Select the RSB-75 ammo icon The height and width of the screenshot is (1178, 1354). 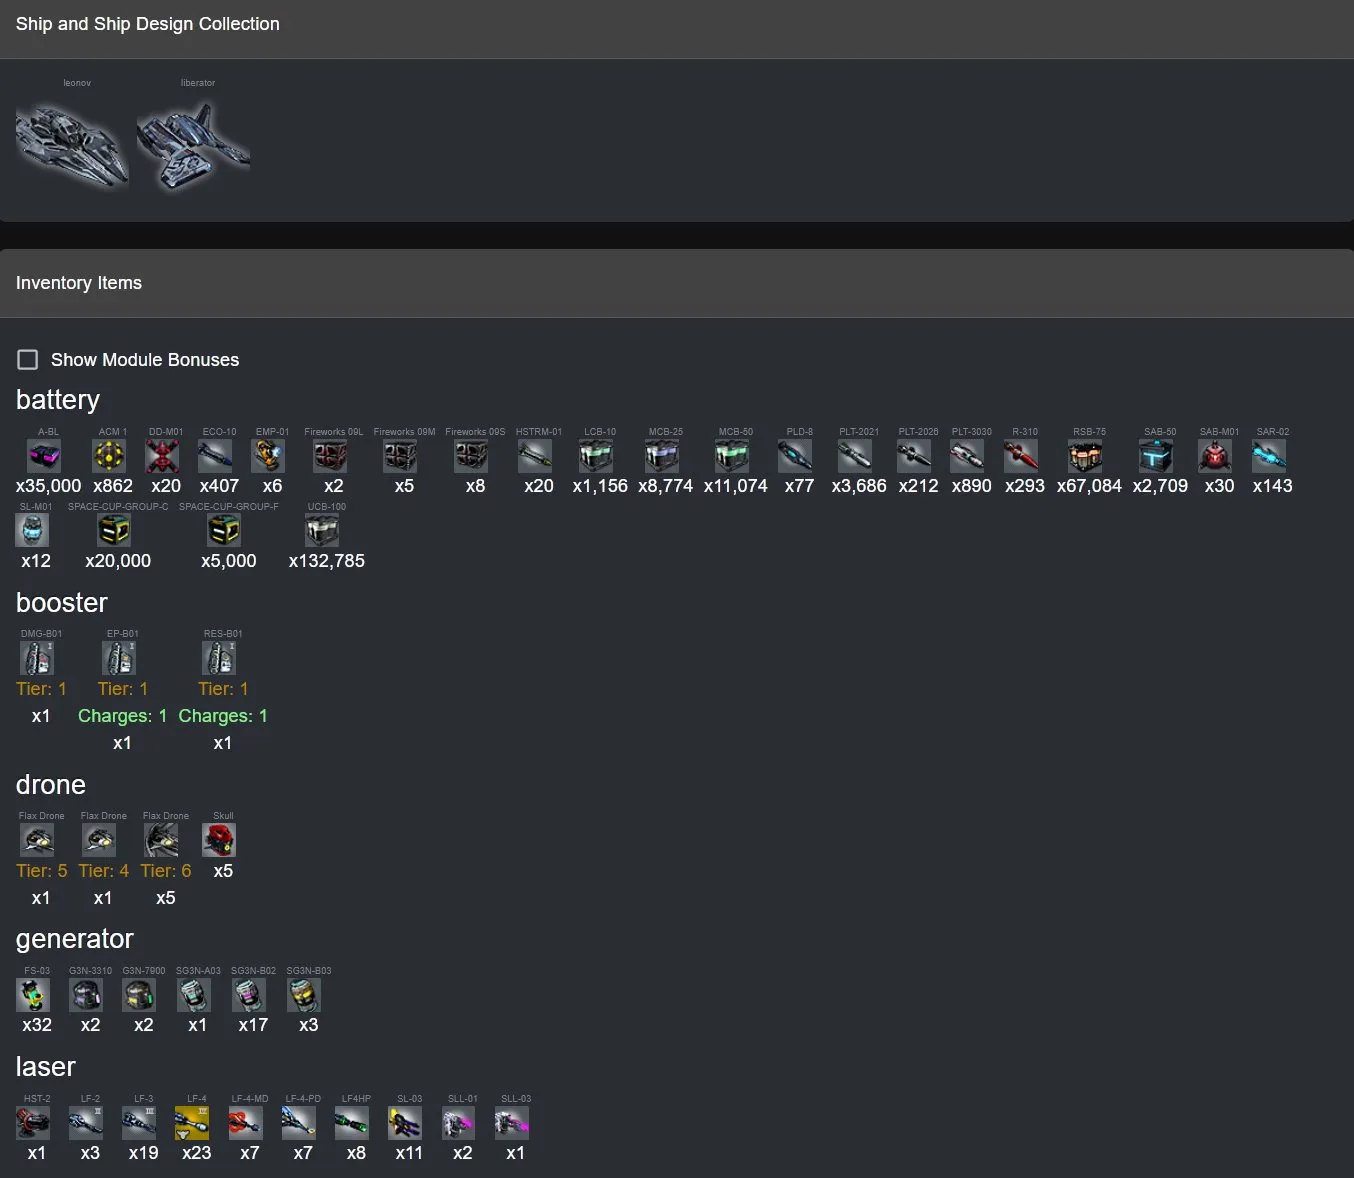click(x=1086, y=456)
